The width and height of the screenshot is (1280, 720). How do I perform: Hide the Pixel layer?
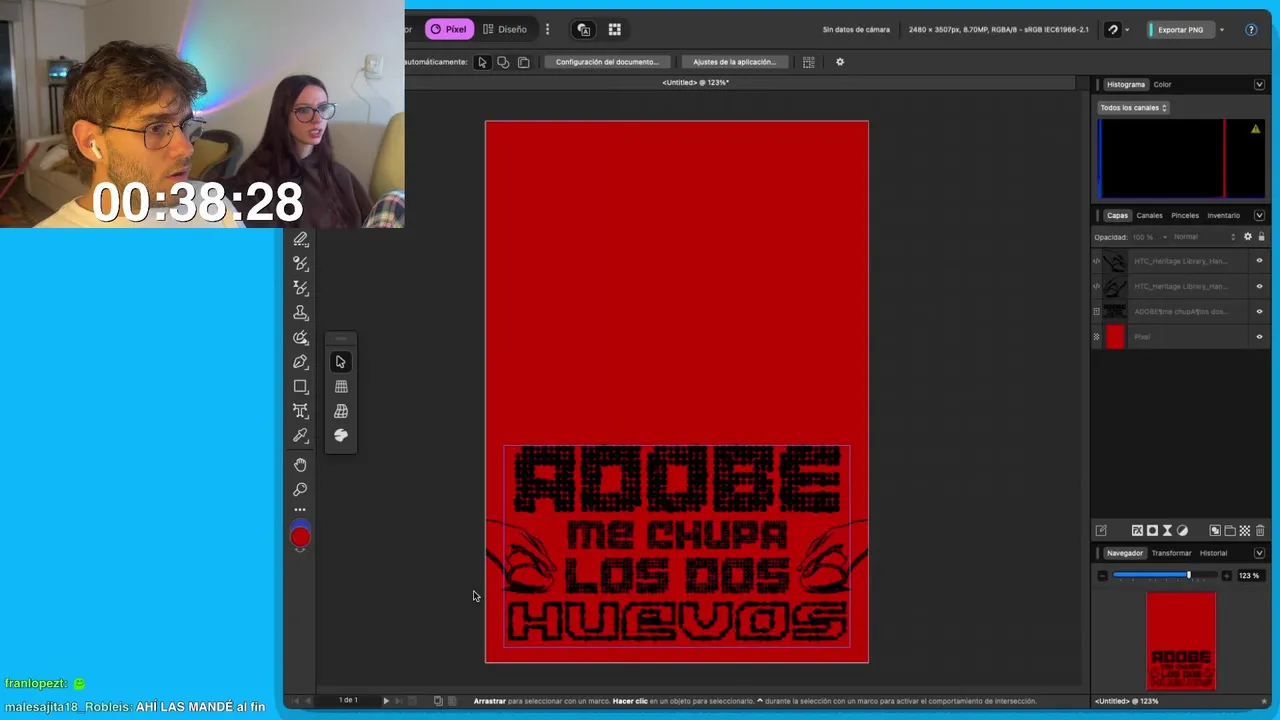(x=1259, y=337)
